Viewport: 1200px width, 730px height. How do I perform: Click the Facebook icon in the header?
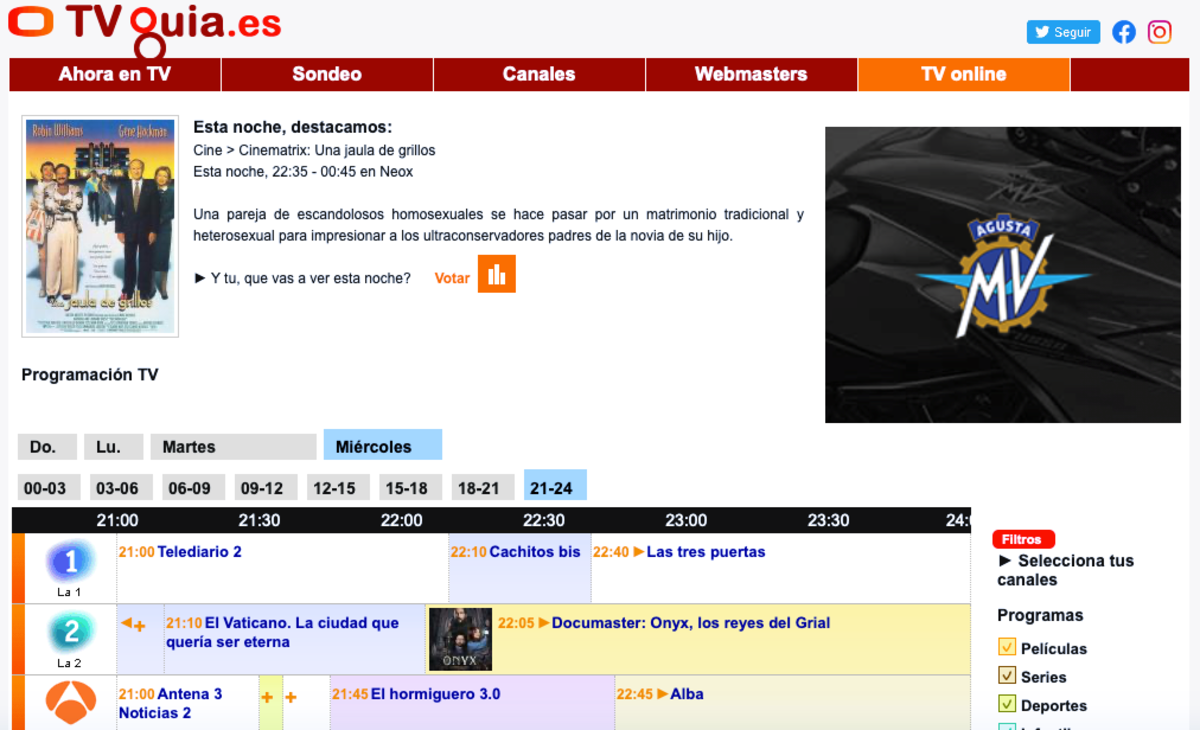tap(1124, 32)
